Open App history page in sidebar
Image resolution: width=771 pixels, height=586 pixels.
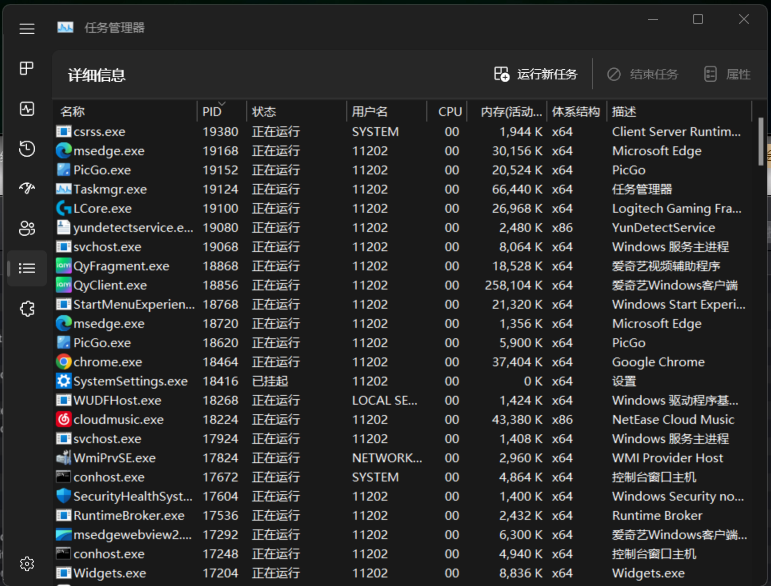coord(27,148)
